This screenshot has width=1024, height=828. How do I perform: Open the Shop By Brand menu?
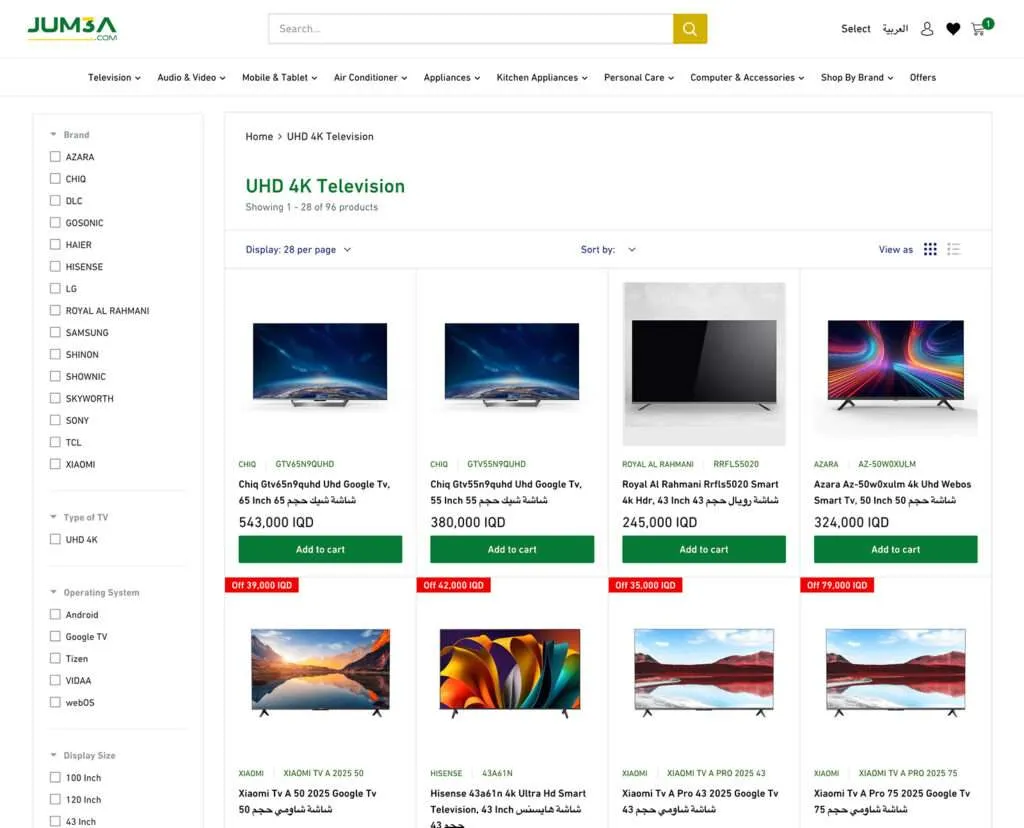857,77
